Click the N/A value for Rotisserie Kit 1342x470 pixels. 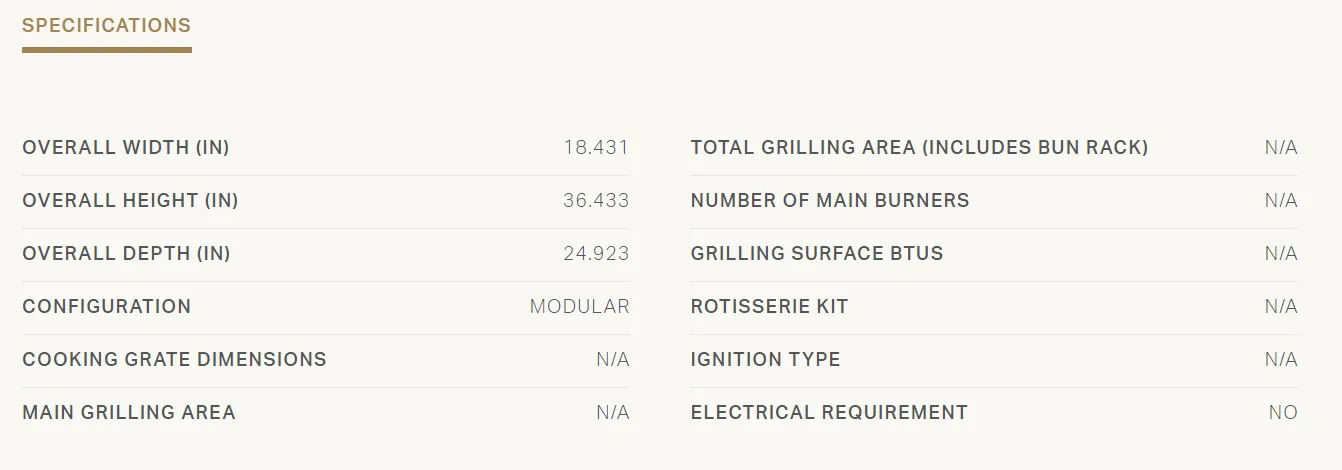[x=1281, y=307]
